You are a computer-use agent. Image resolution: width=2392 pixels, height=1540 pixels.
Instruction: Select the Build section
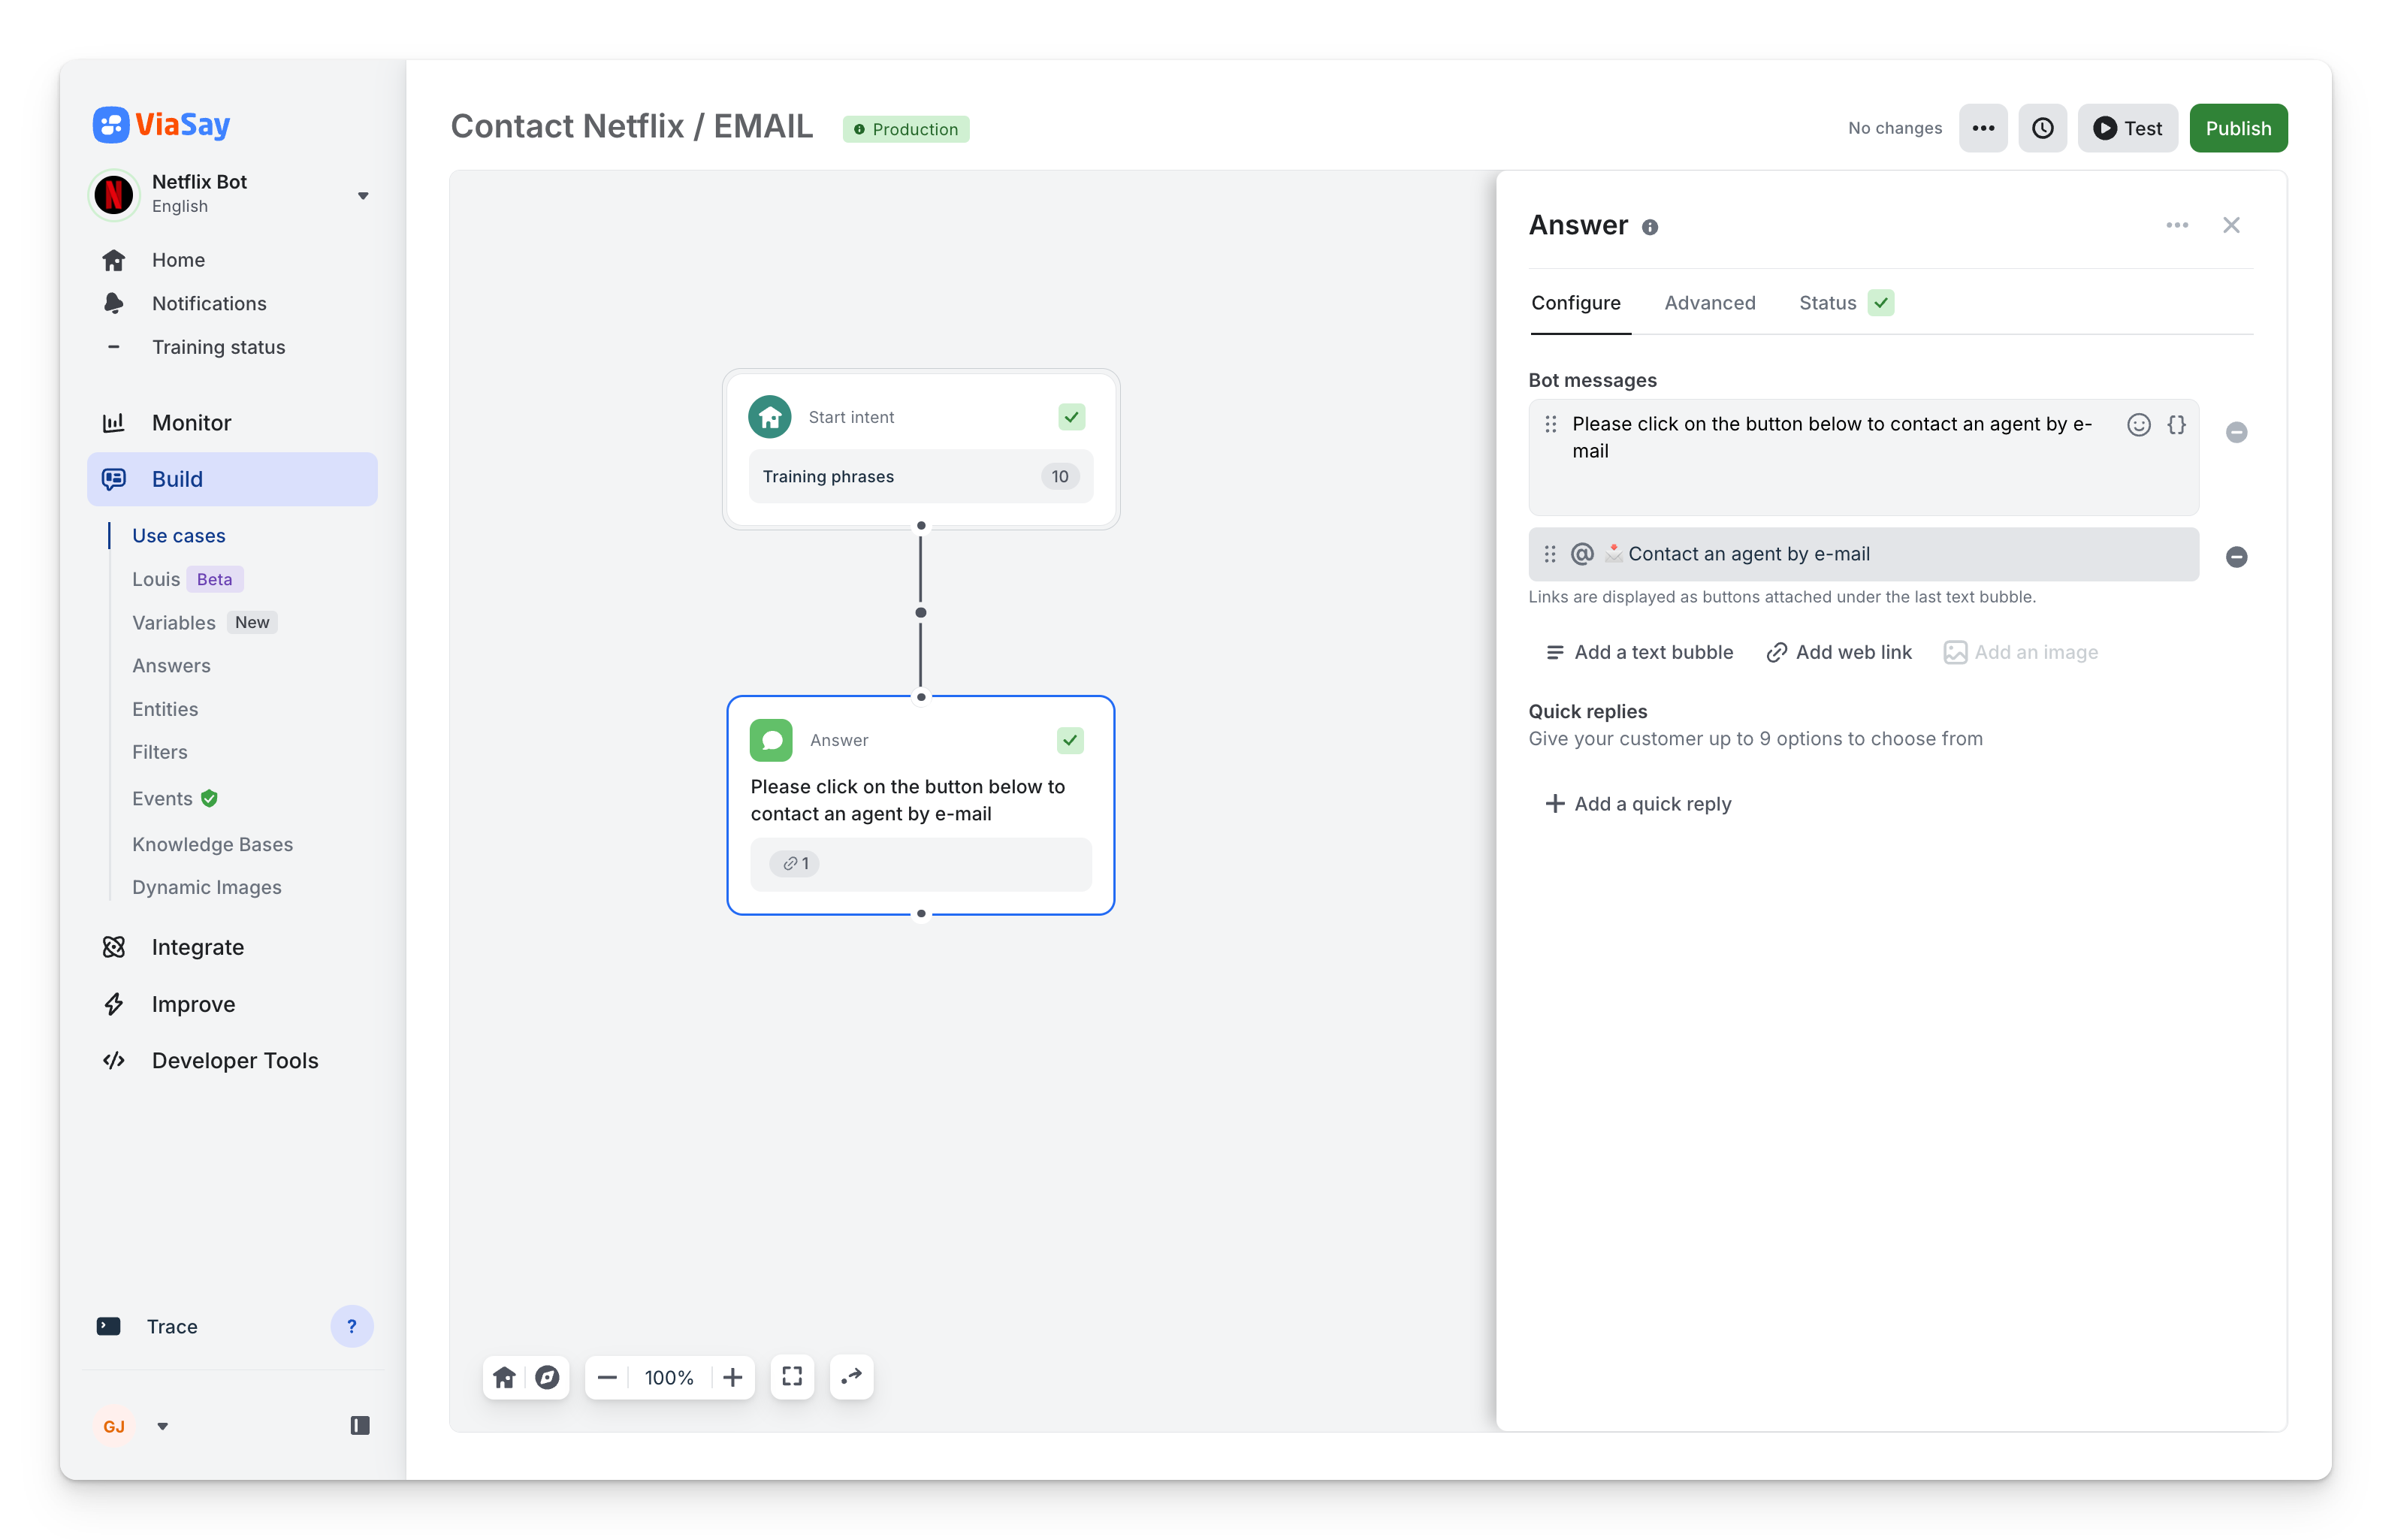pos(232,479)
